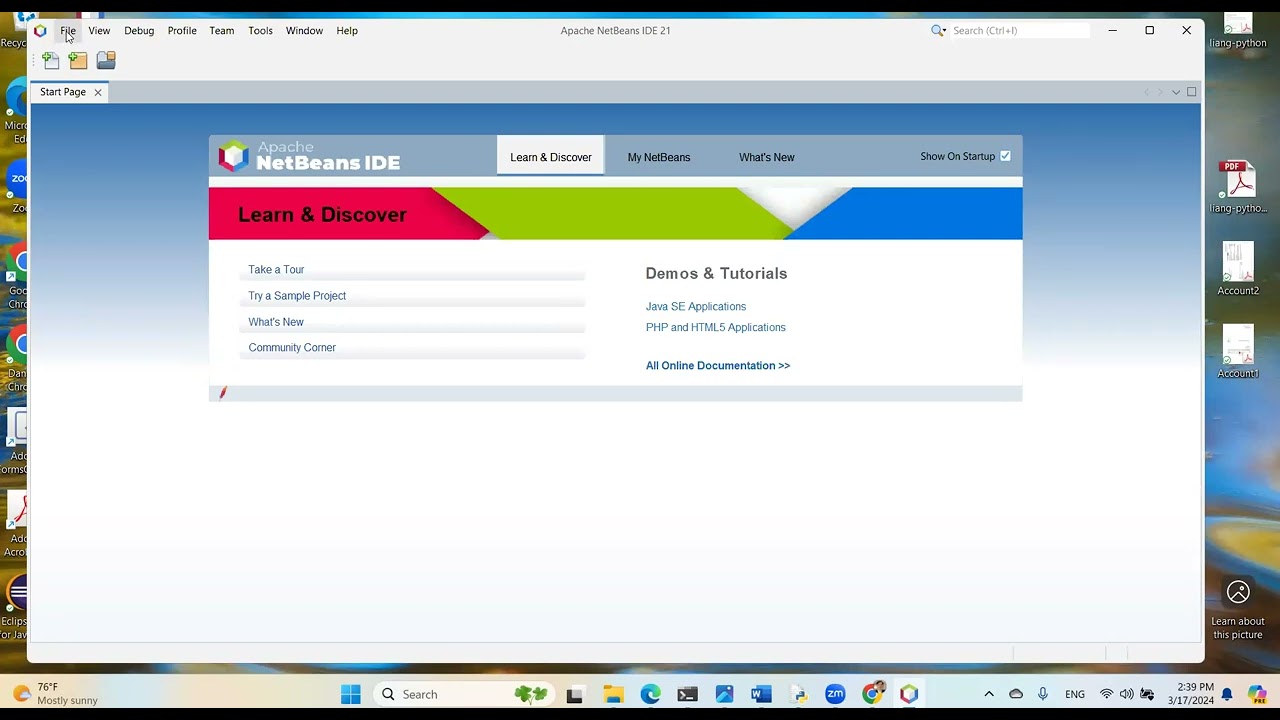Click the search magnifier icon in the title bar

(x=938, y=31)
